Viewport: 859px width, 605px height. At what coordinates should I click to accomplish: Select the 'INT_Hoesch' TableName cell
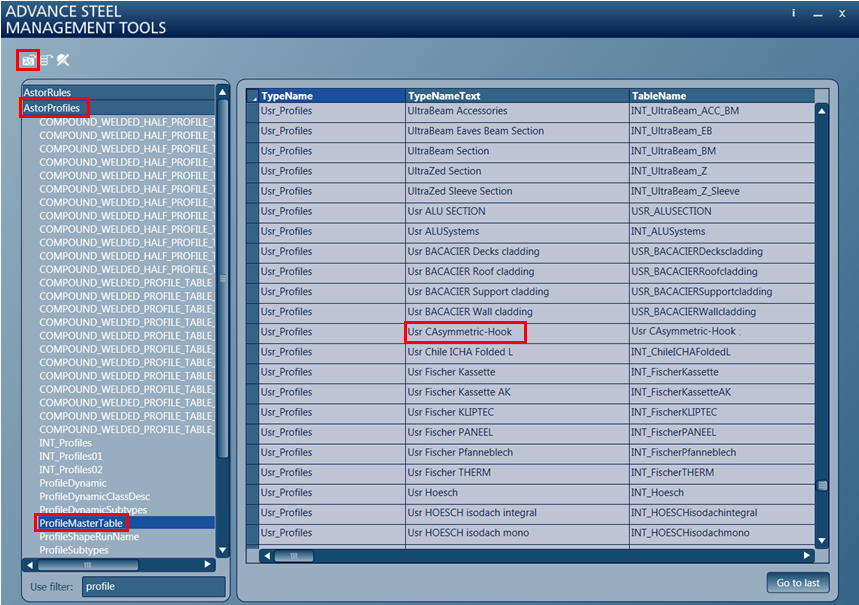tap(722, 493)
